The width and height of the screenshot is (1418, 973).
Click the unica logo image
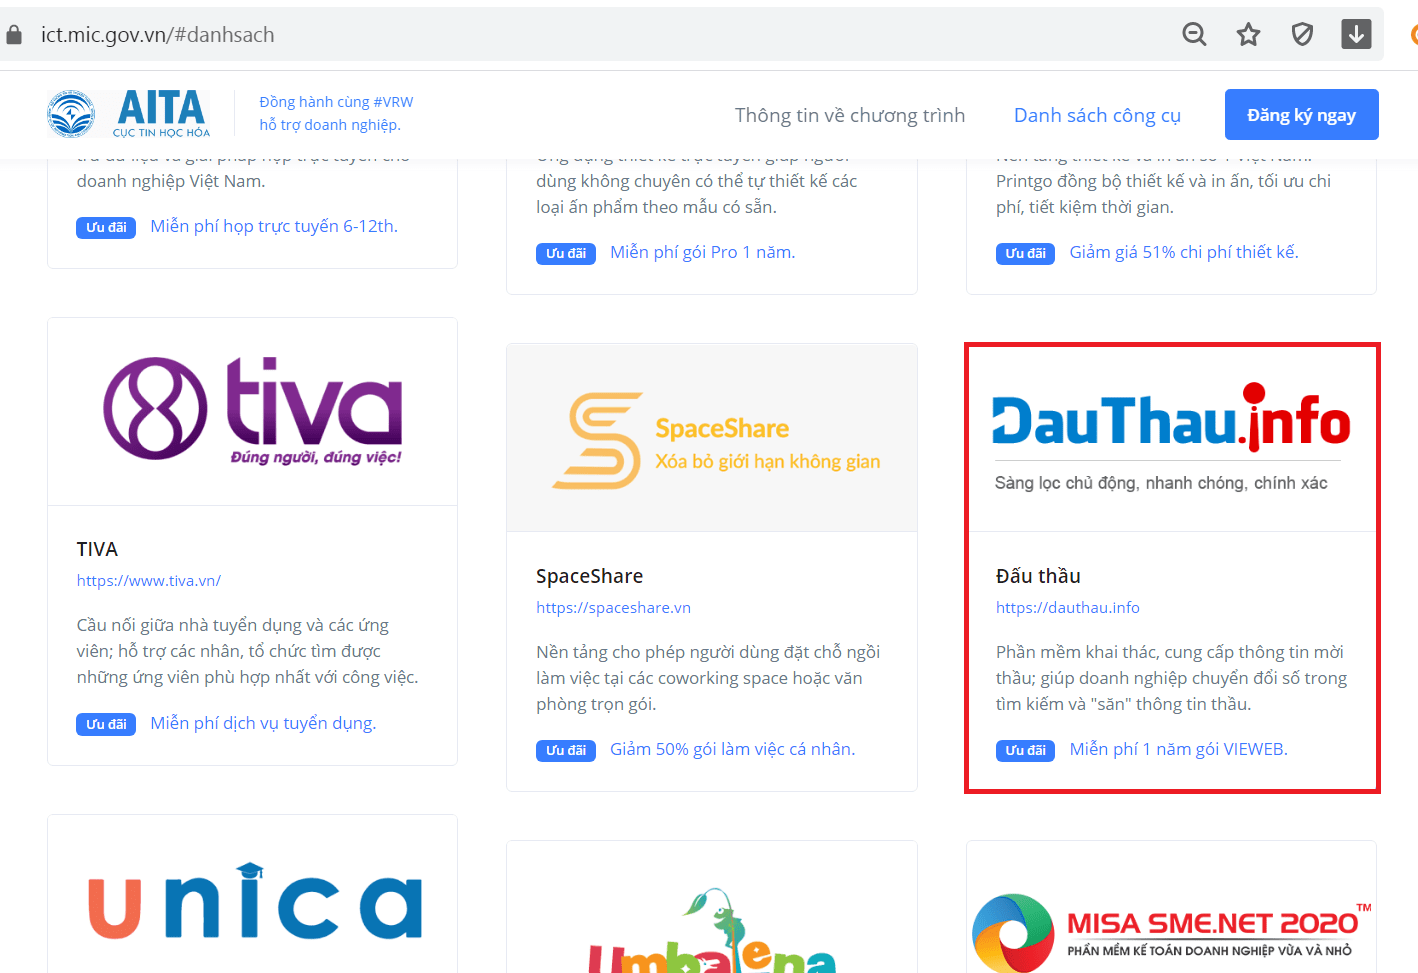pos(255,902)
